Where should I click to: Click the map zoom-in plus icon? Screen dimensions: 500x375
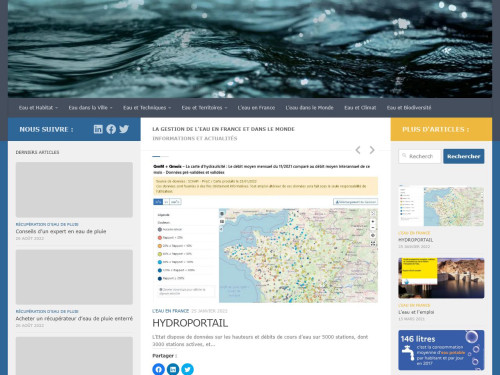click(373, 221)
